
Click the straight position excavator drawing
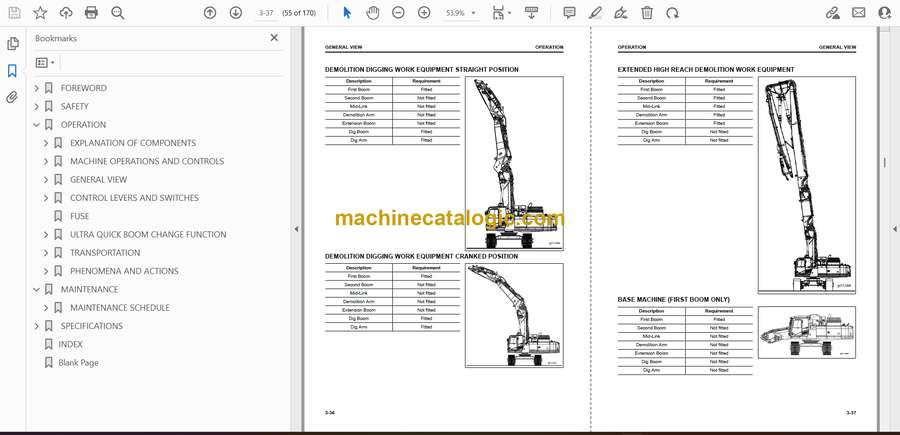[514, 164]
